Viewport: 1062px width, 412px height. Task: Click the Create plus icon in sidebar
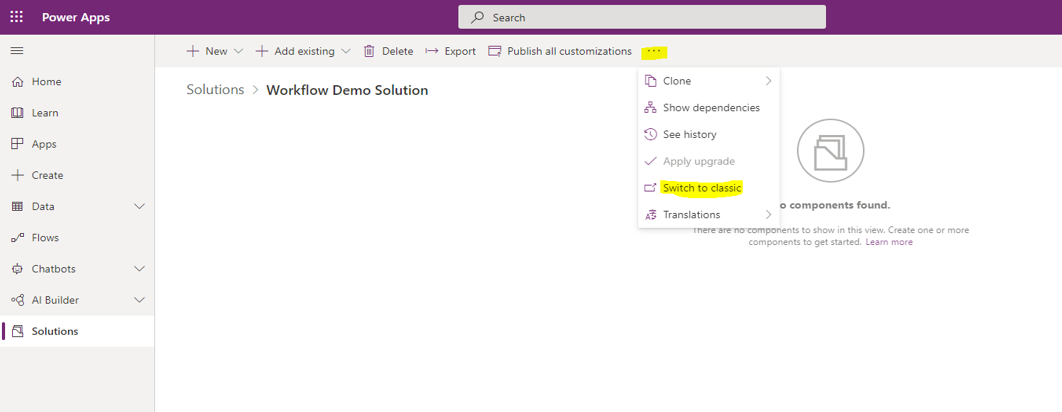click(18, 175)
